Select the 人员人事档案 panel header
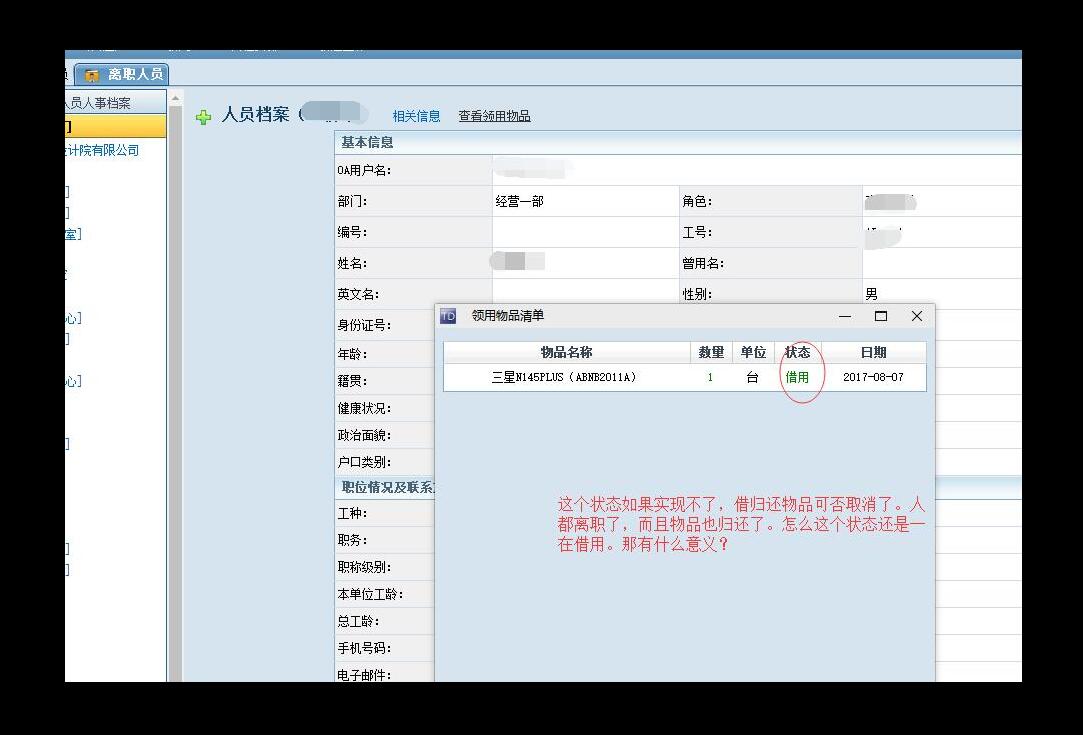1083x735 pixels. point(100,103)
